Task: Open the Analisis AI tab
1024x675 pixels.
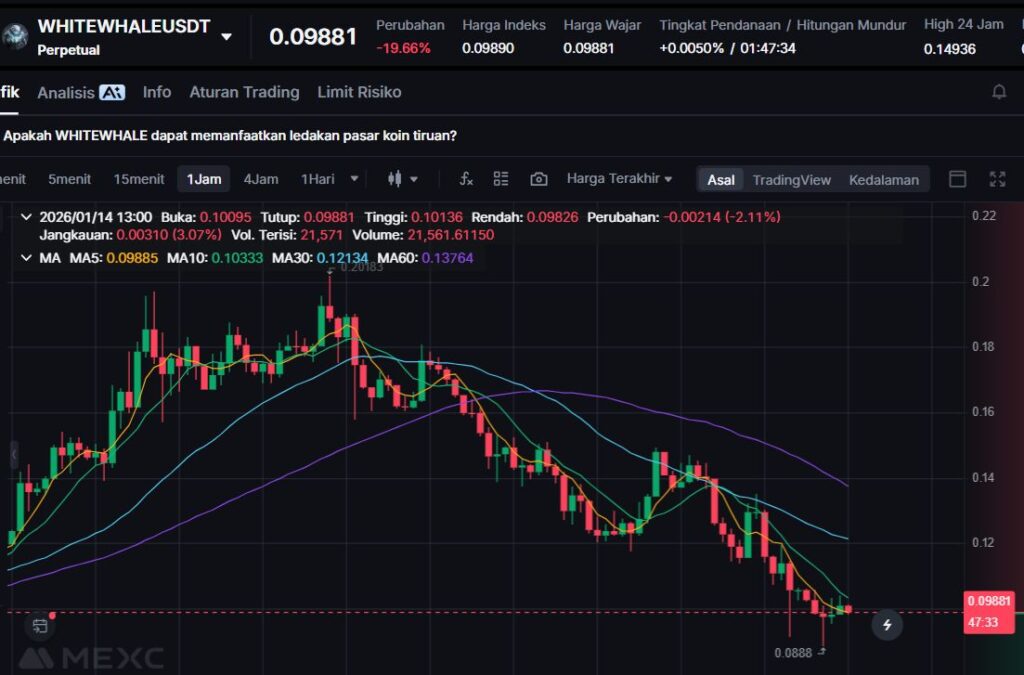Action: coord(80,92)
